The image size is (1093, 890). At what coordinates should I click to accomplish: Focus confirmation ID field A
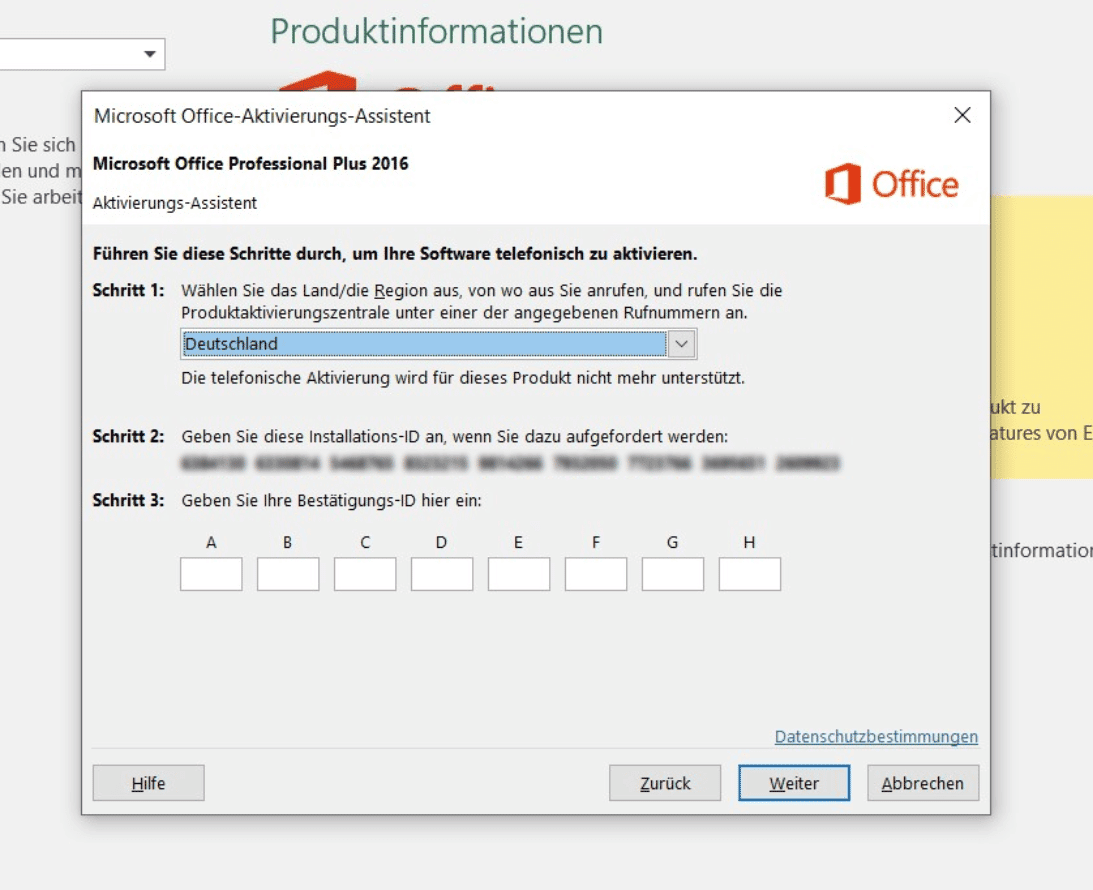pyautogui.click(x=211, y=574)
